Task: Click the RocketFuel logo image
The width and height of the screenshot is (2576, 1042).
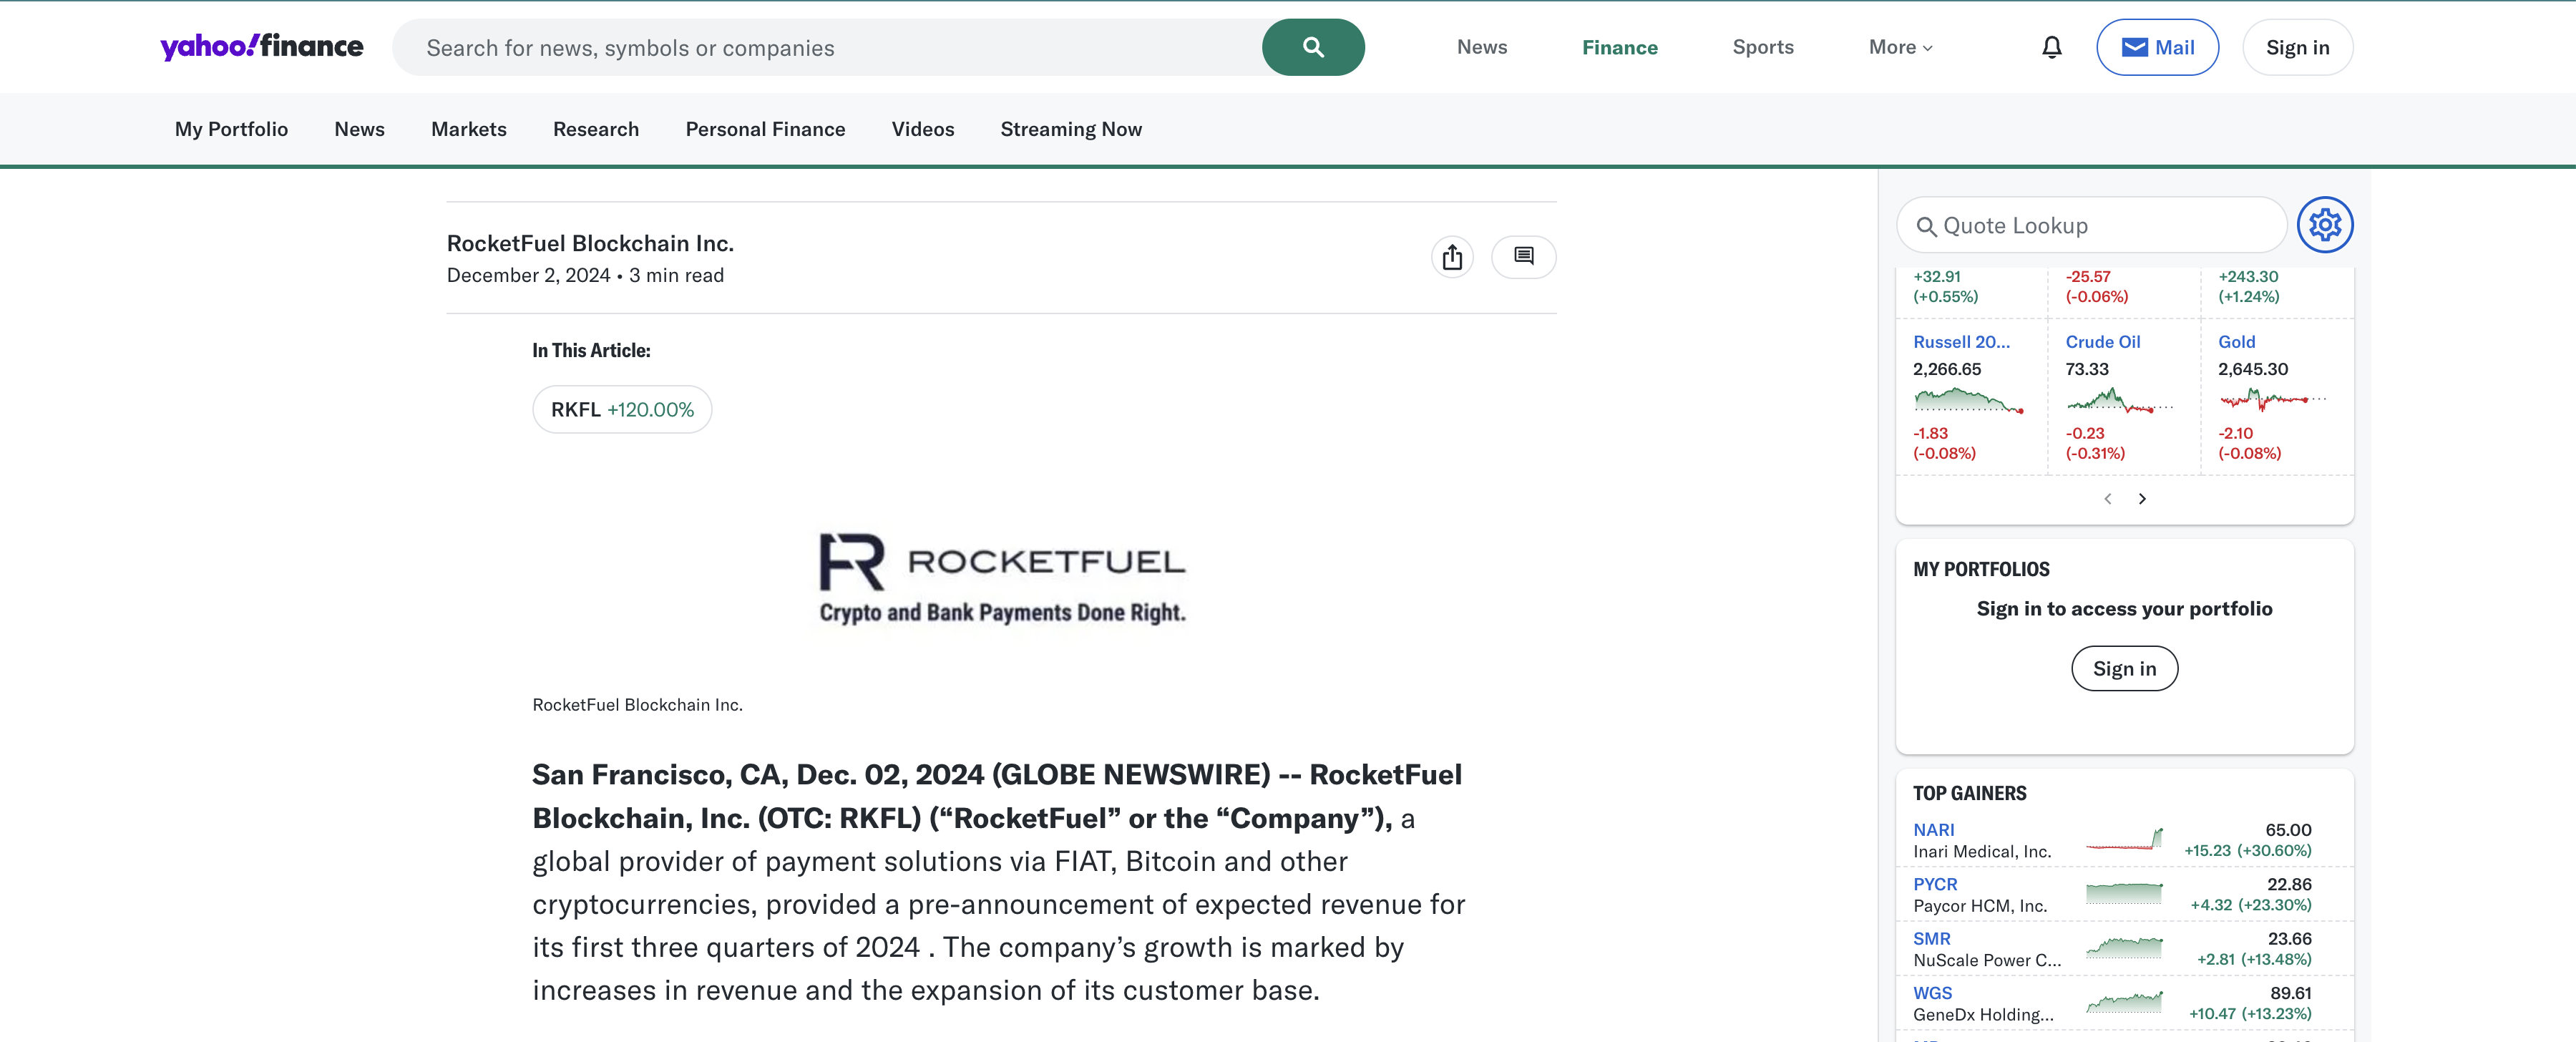Action: tap(1002, 578)
